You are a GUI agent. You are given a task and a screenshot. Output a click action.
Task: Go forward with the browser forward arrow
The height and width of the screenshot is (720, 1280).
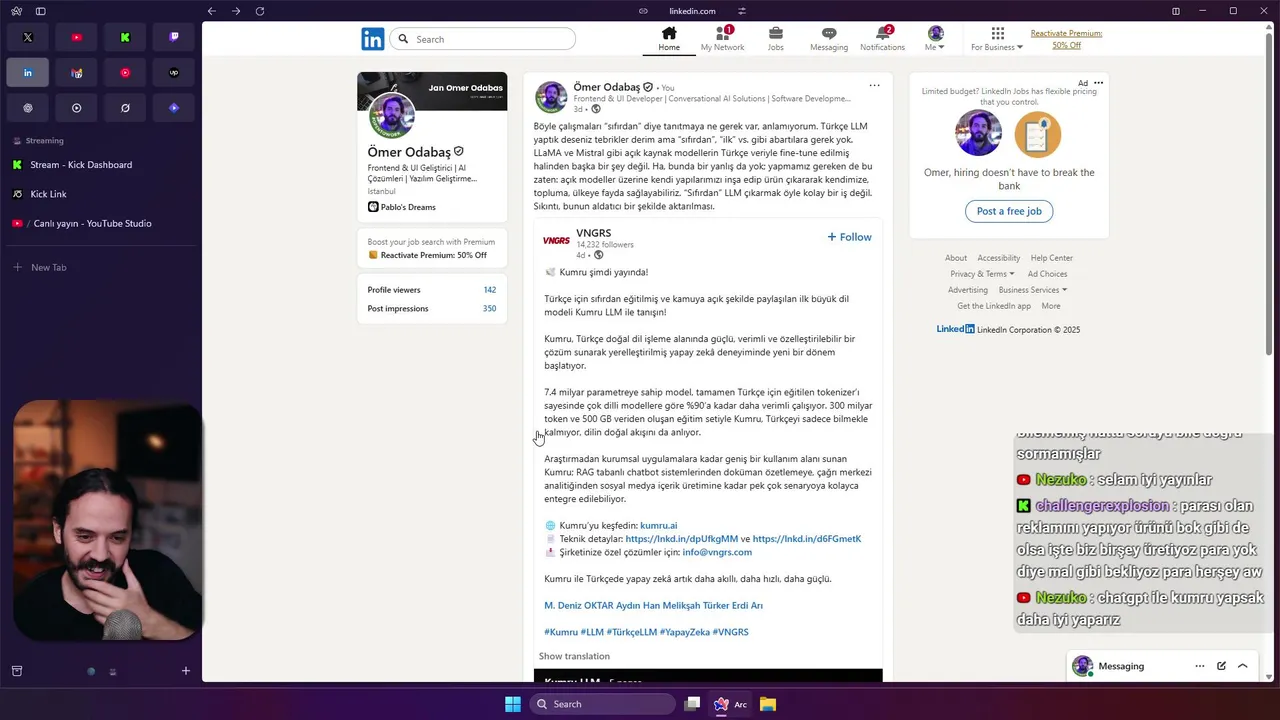(x=235, y=11)
